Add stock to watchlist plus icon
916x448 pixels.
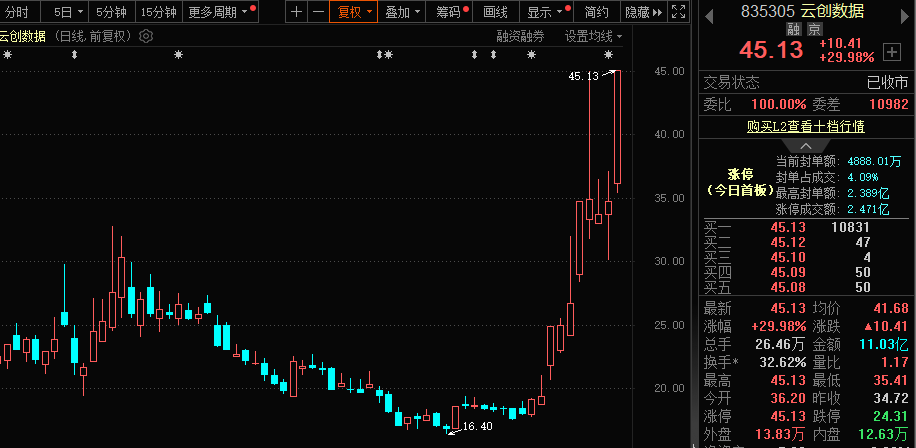[891, 49]
